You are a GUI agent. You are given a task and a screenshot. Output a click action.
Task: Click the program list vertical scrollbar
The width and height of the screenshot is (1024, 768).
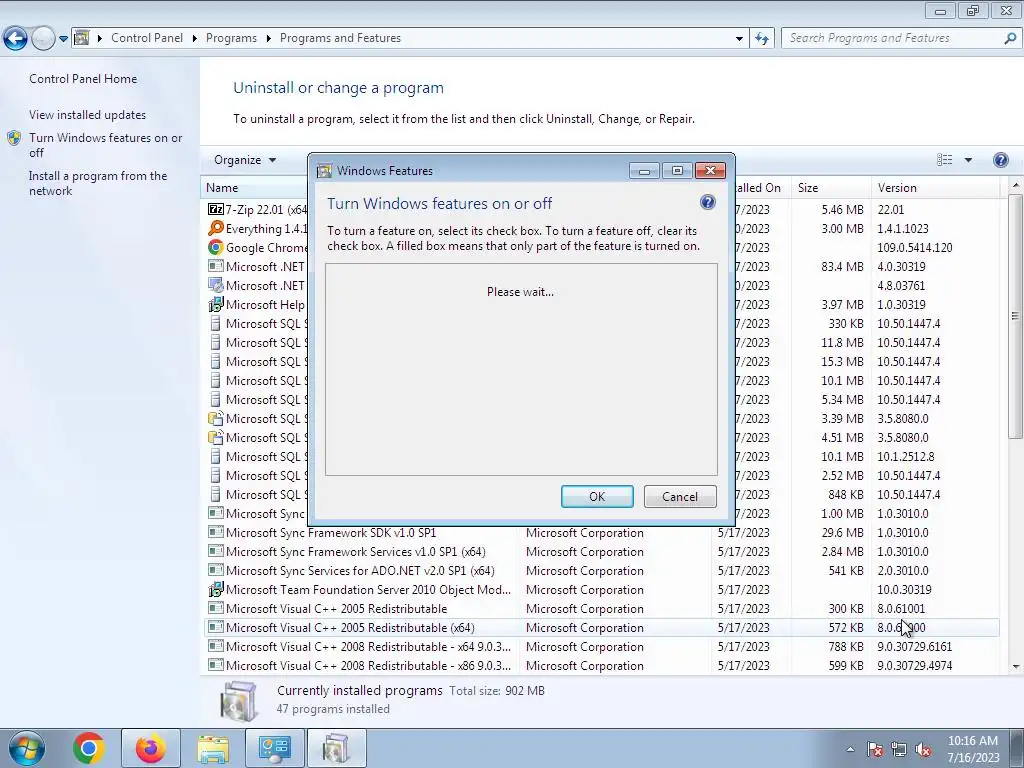coord(1016,317)
